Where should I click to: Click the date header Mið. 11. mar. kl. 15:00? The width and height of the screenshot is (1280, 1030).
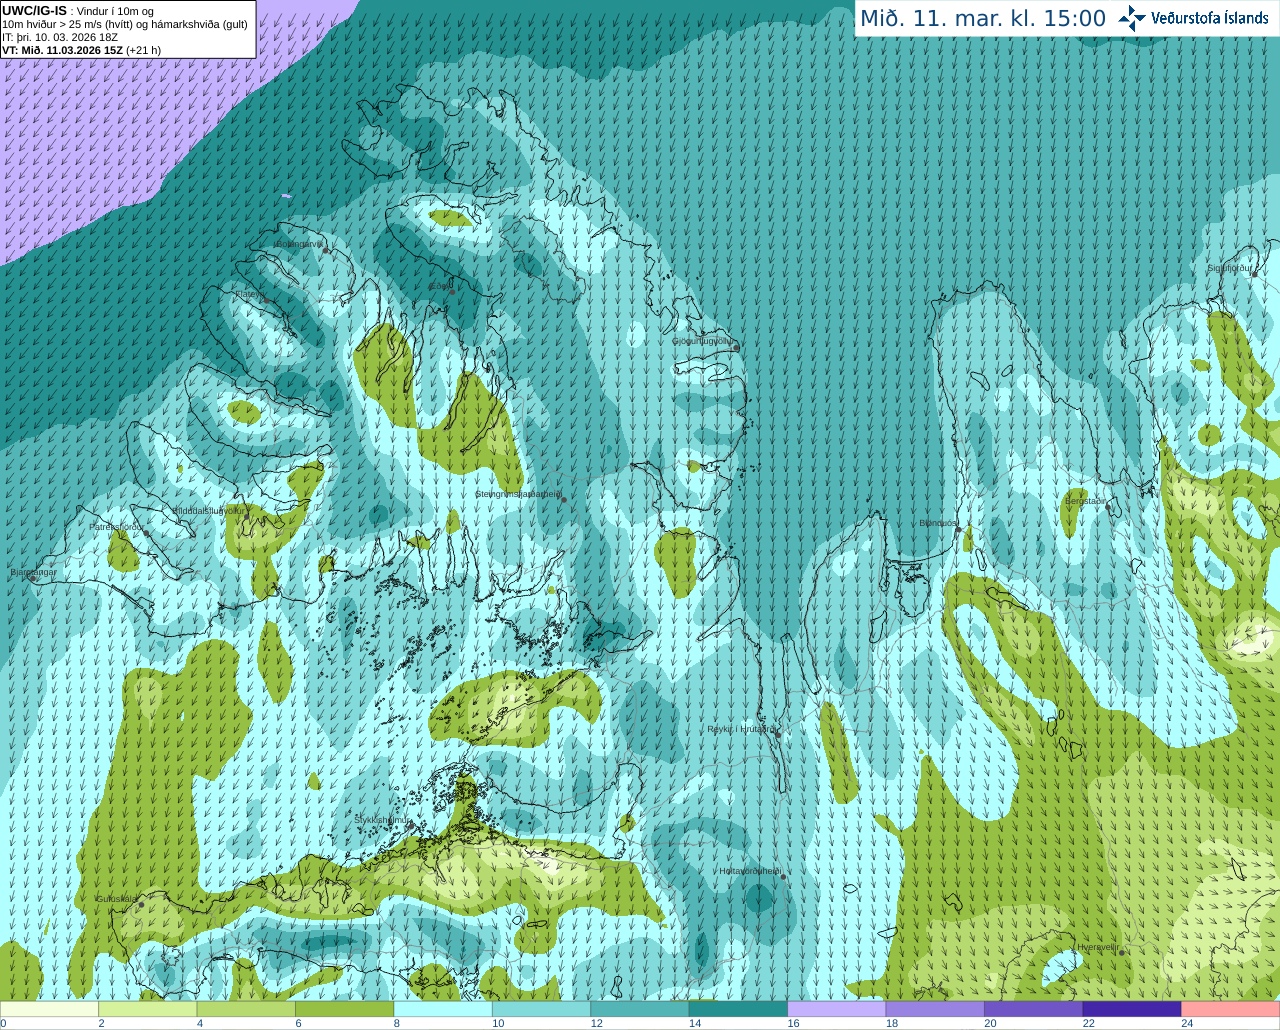coord(983,19)
